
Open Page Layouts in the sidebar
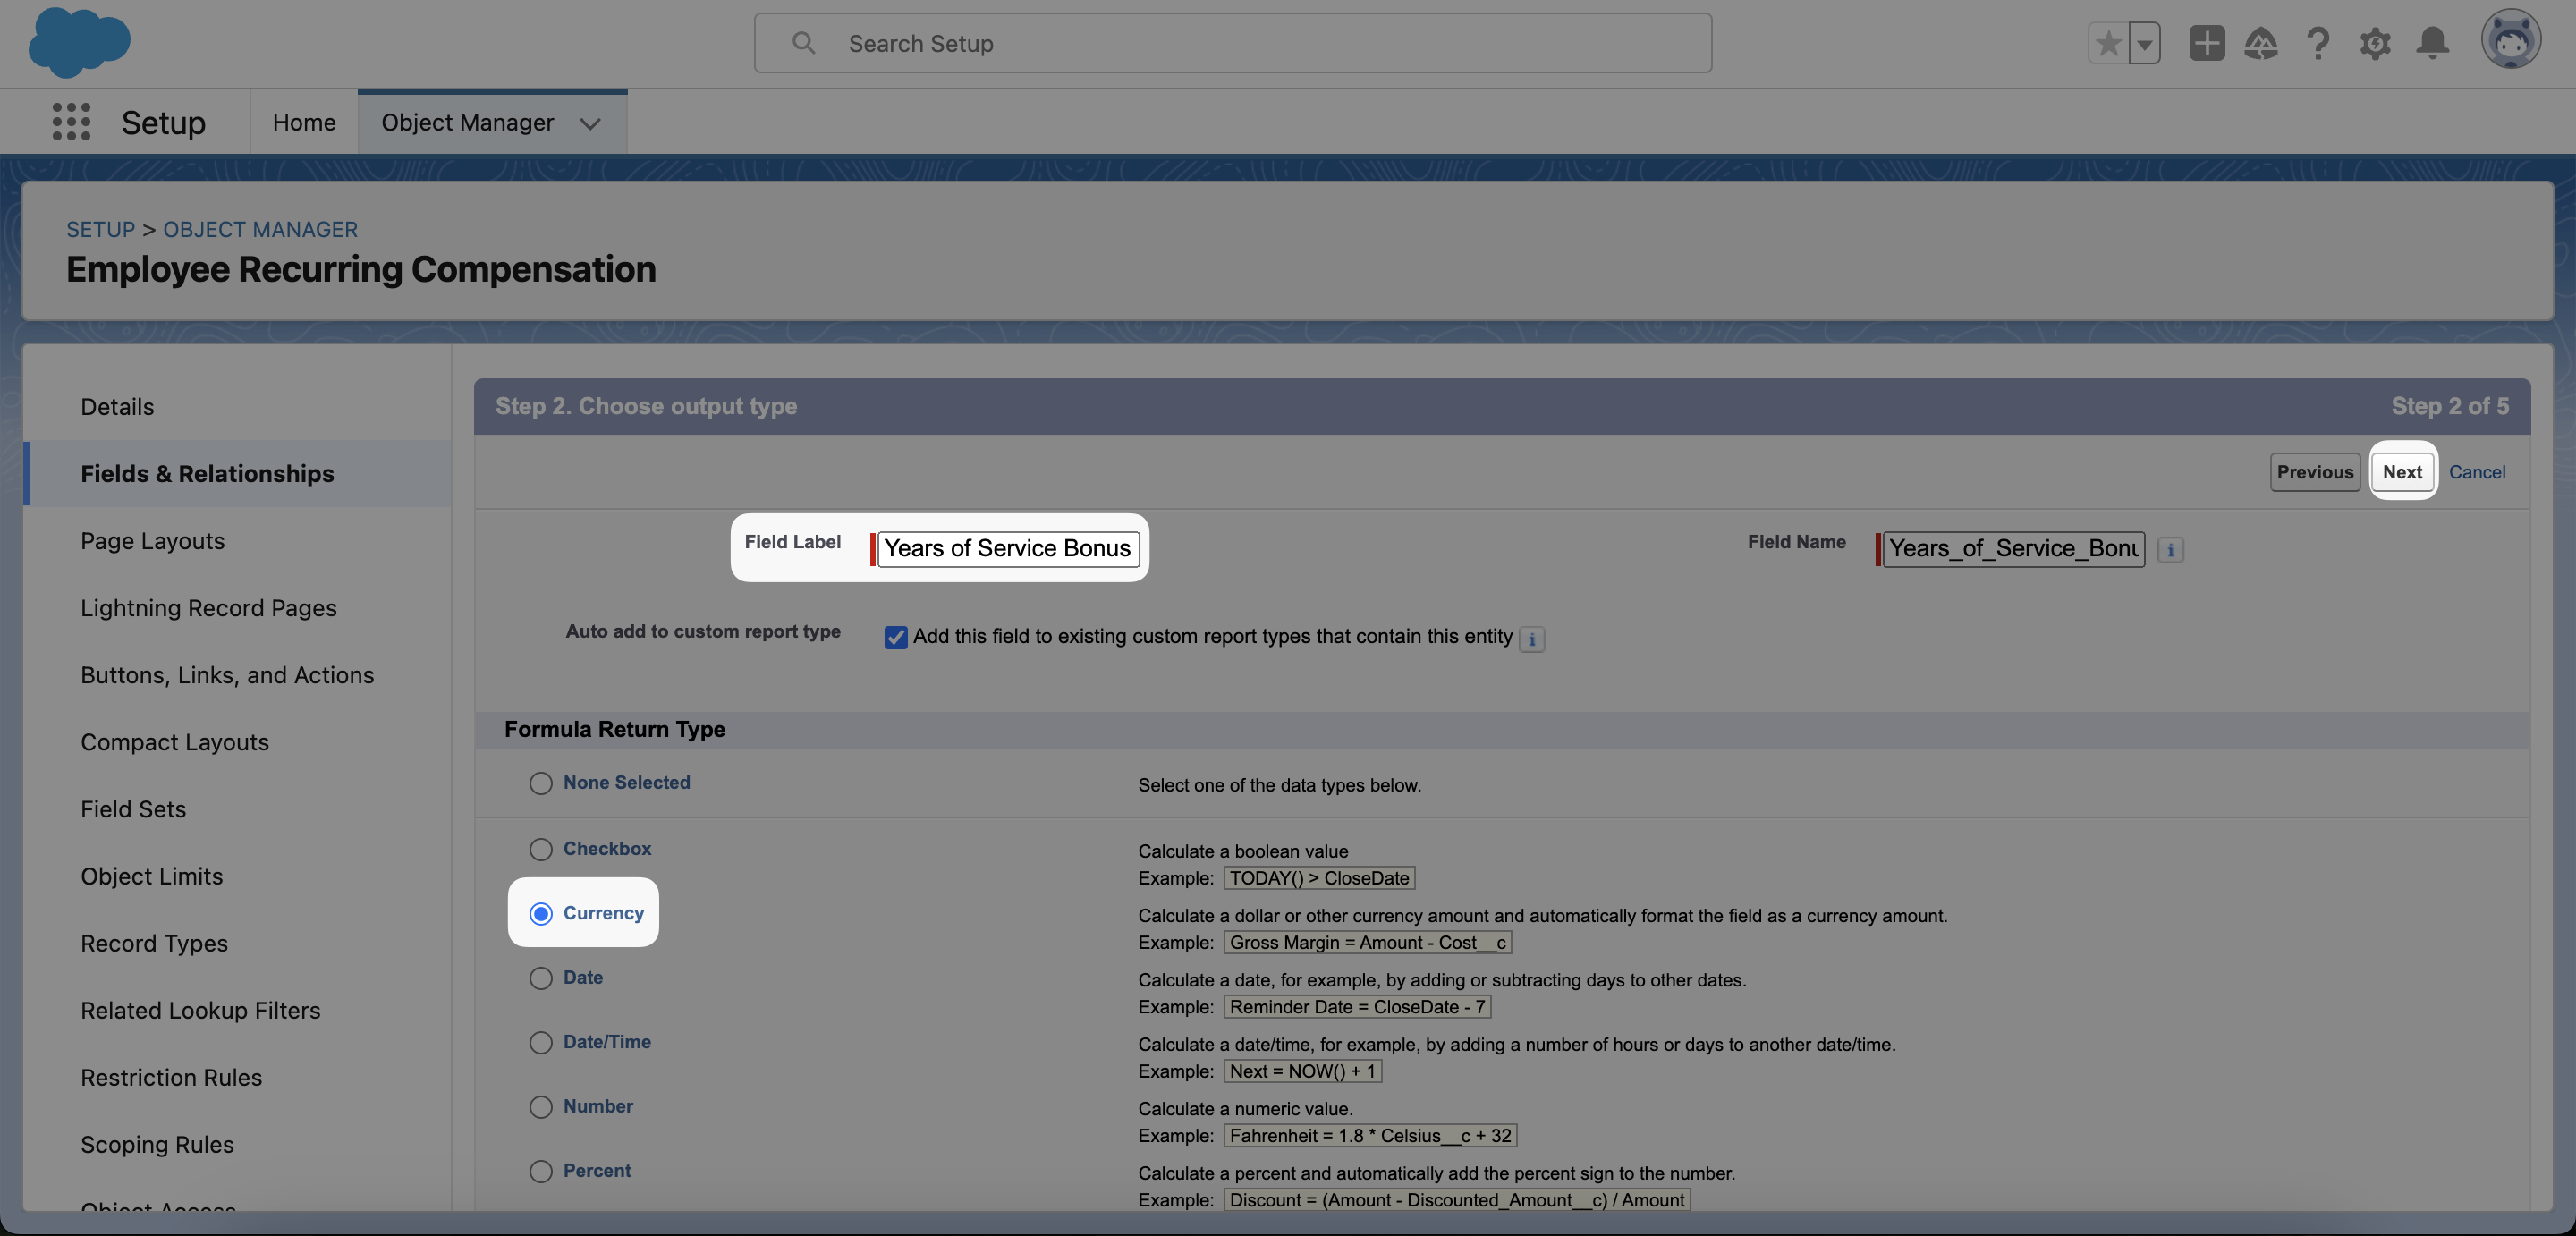[x=152, y=541]
